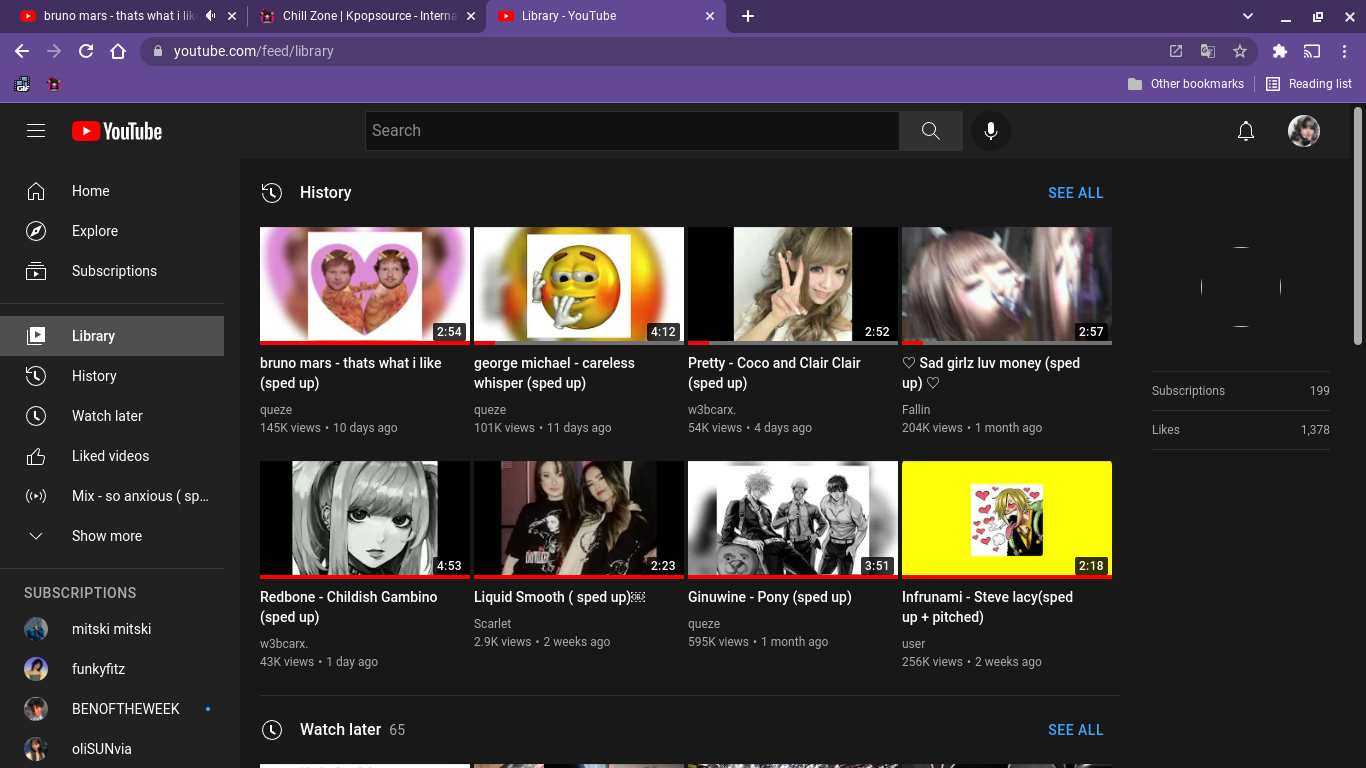Open Subscriptions in sidebar
The height and width of the screenshot is (768, 1366).
pyautogui.click(x=112, y=271)
